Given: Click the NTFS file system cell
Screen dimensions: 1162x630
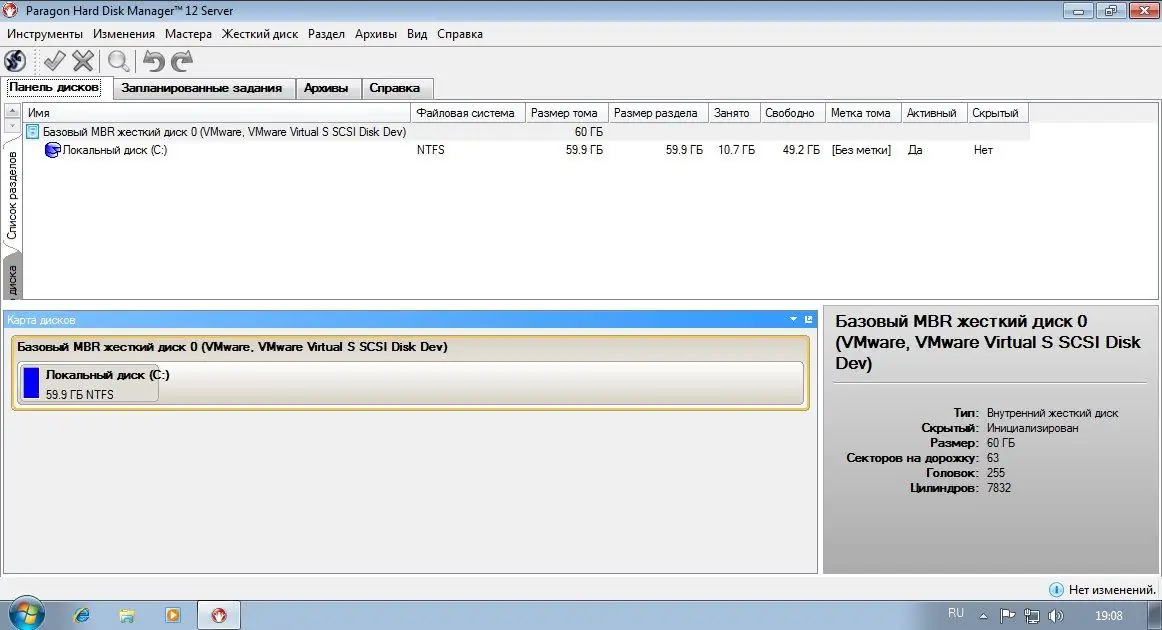Looking at the screenshot, I should (x=431, y=150).
